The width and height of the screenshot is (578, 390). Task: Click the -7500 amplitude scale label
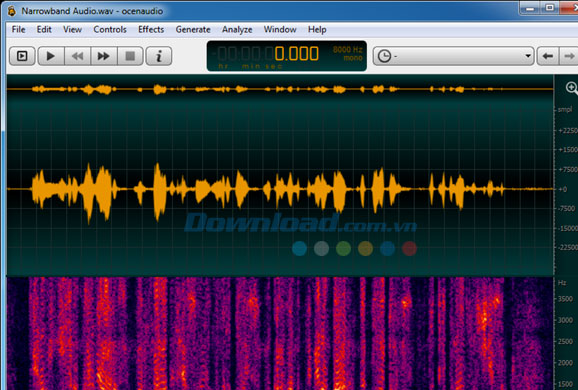click(567, 209)
